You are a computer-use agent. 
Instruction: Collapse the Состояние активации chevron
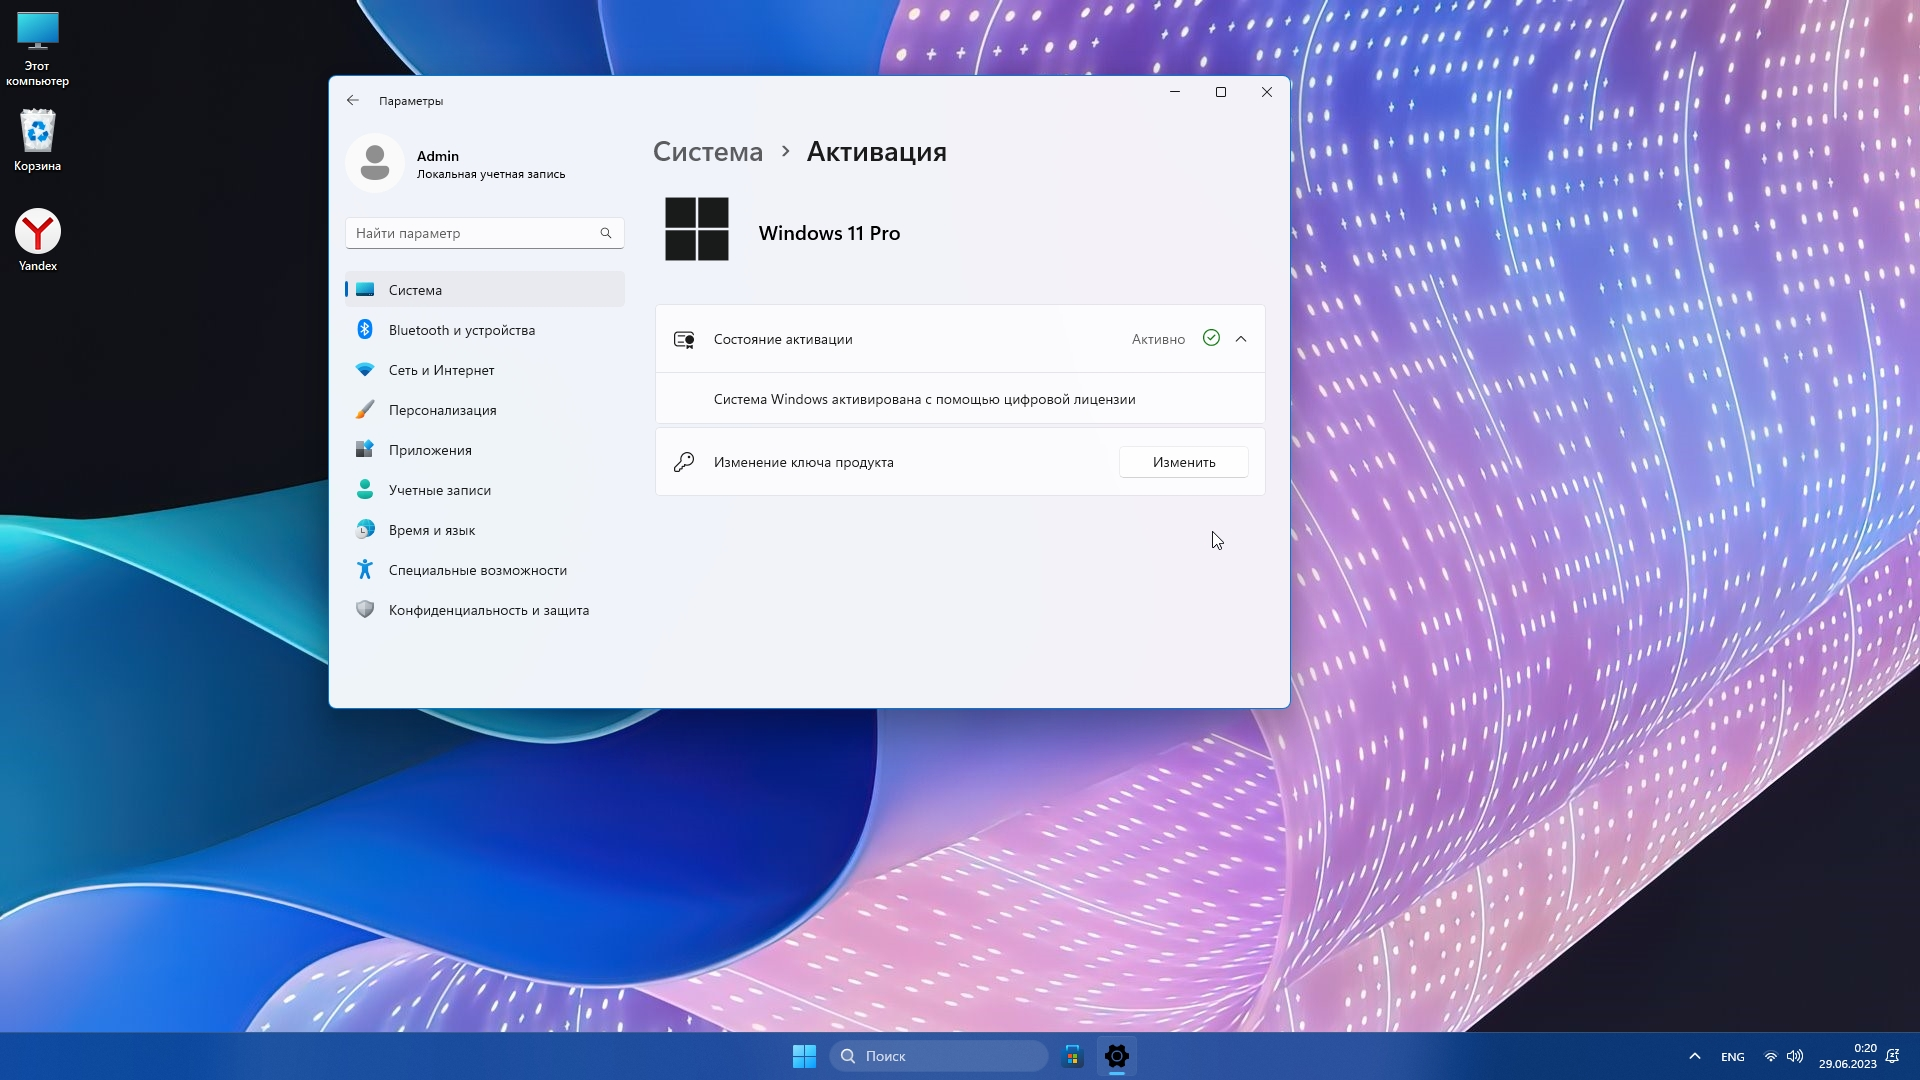1241,339
